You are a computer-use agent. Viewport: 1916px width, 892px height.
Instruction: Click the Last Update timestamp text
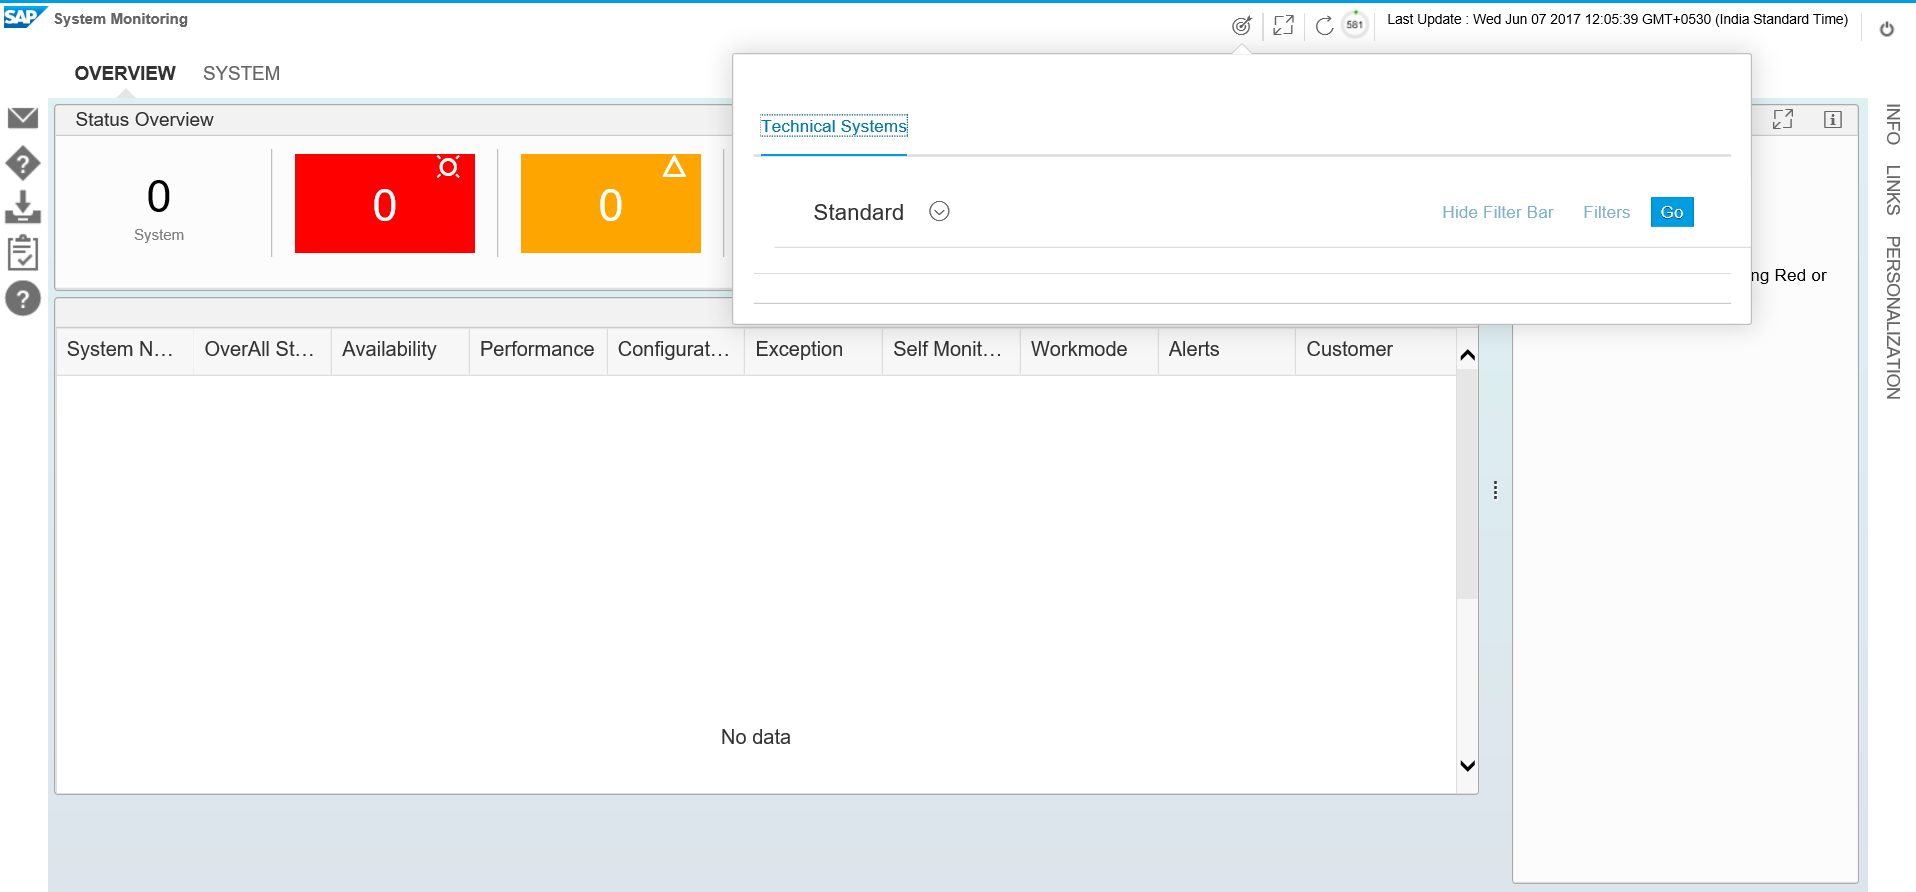coord(1617,19)
